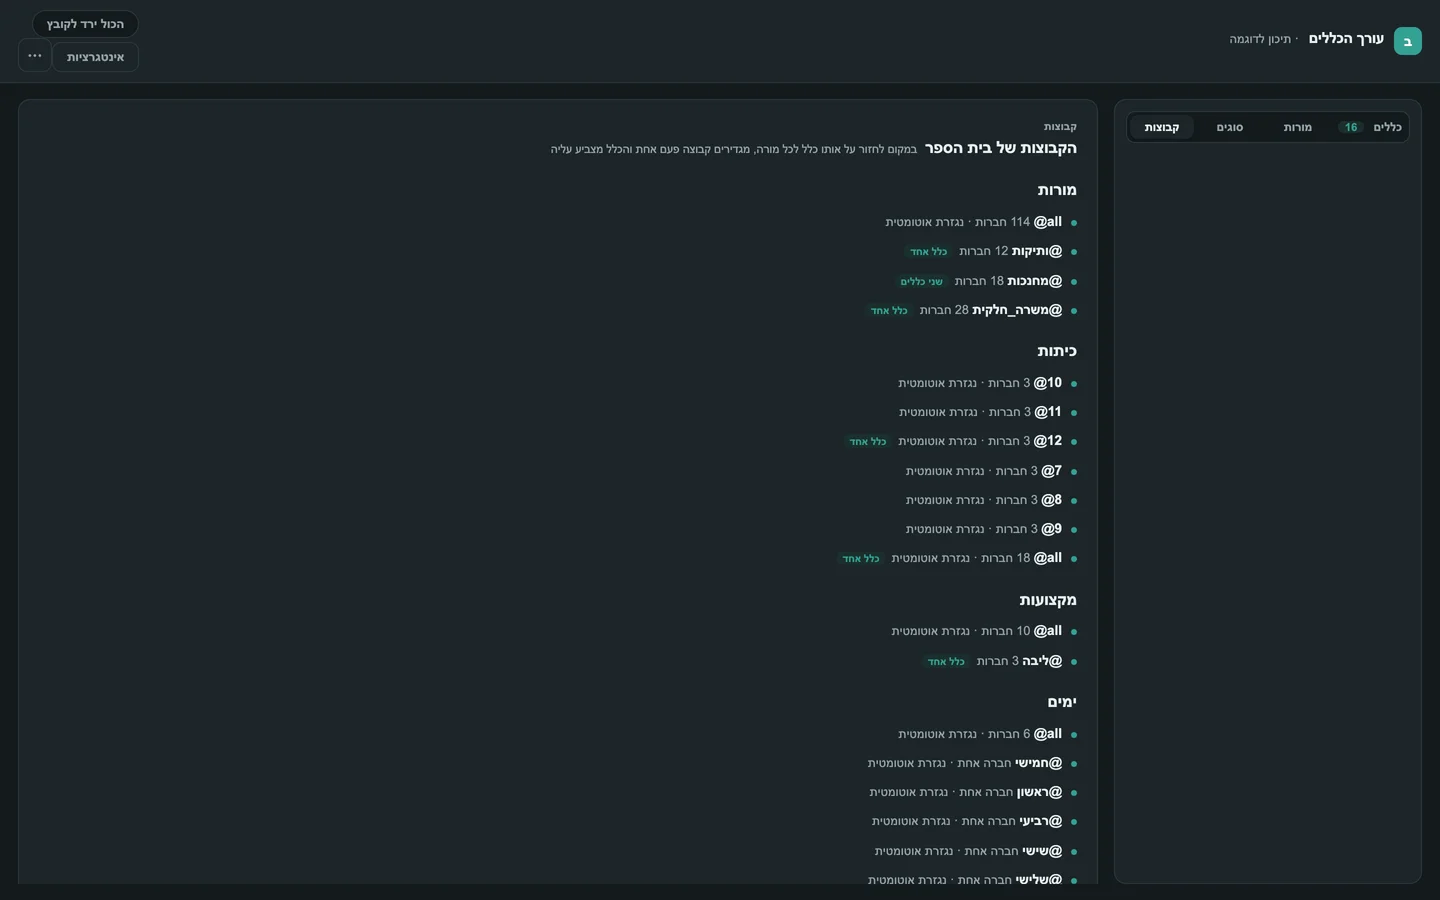Click the מורות section heading

coord(1057,190)
